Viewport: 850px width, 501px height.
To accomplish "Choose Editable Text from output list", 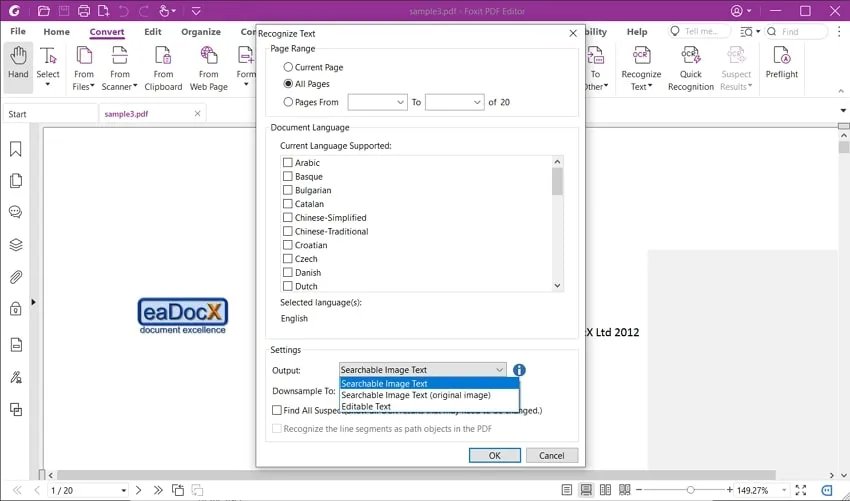I will [x=366, y=407].
